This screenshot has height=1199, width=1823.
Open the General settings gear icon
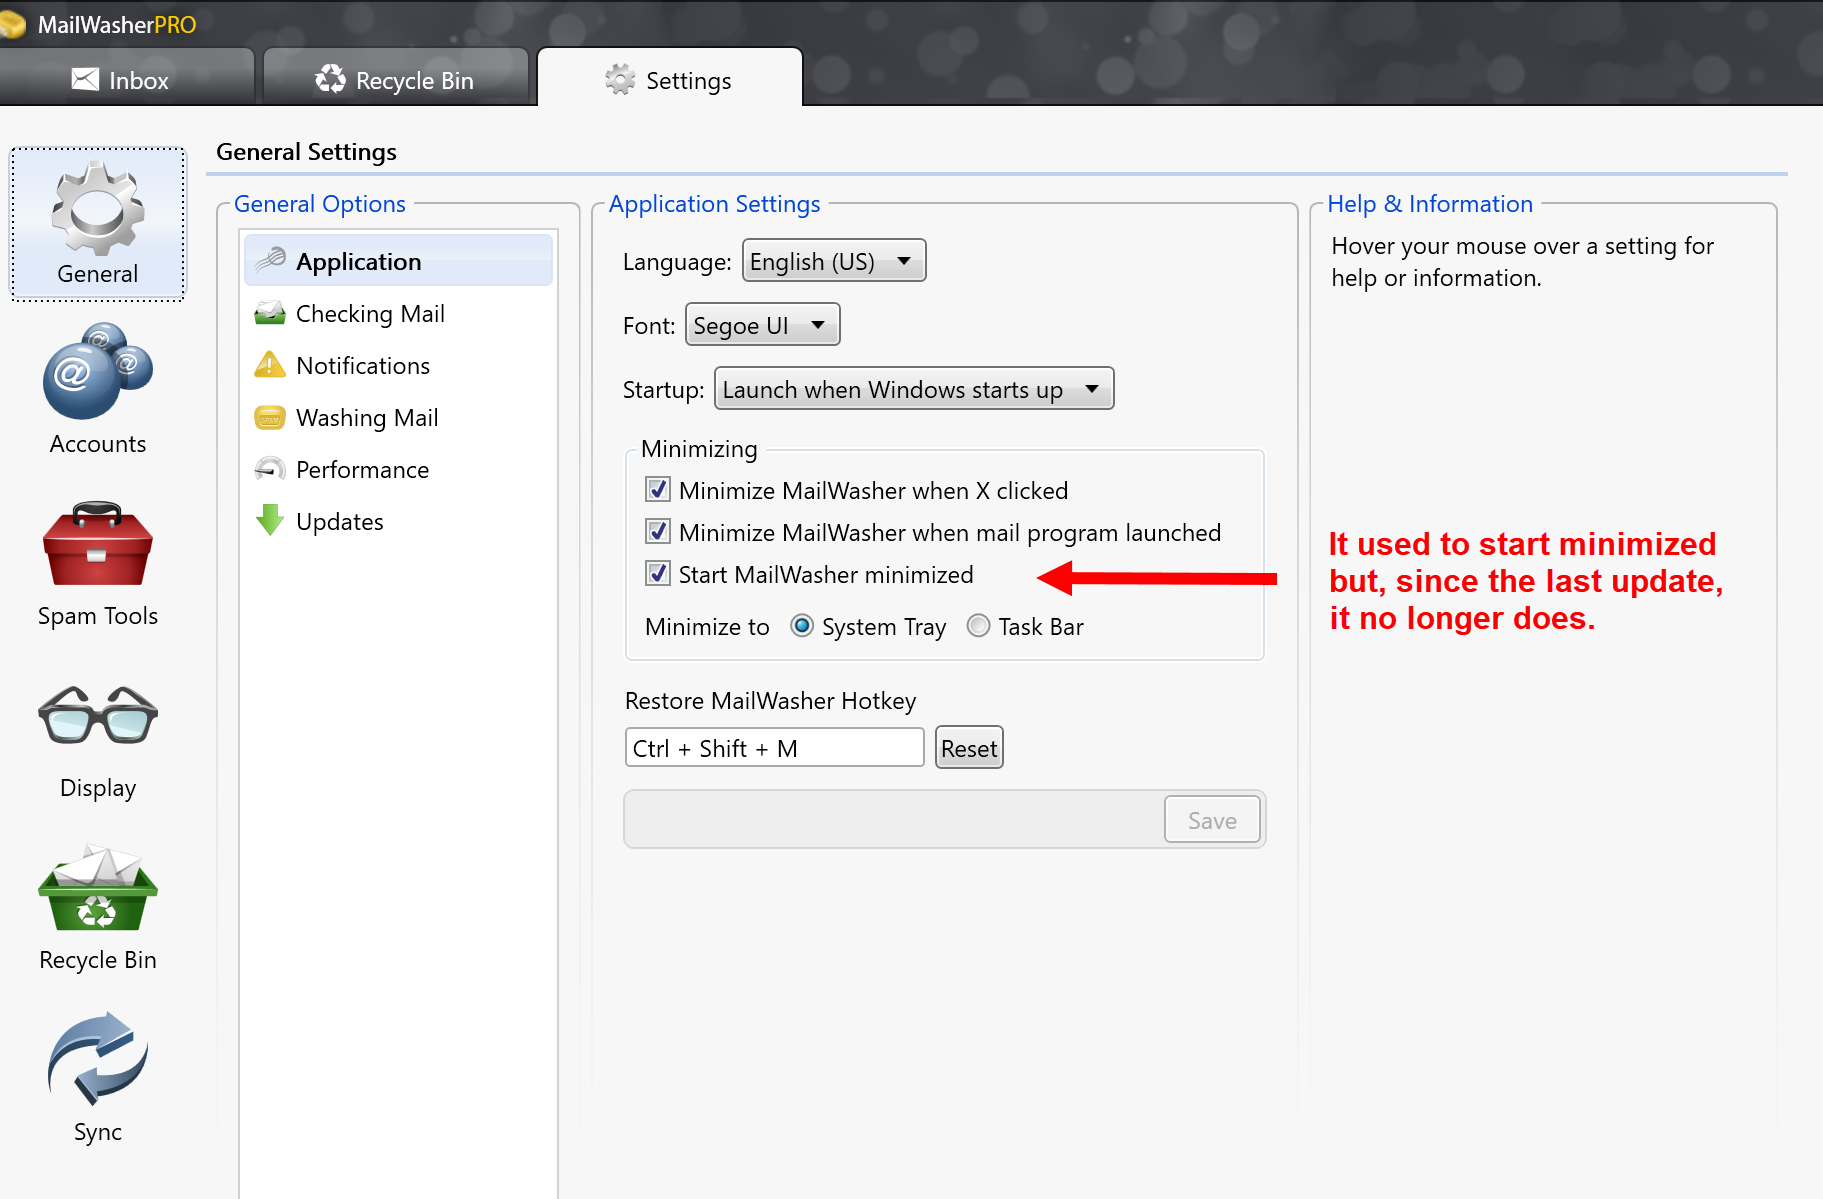click(98, 208)
